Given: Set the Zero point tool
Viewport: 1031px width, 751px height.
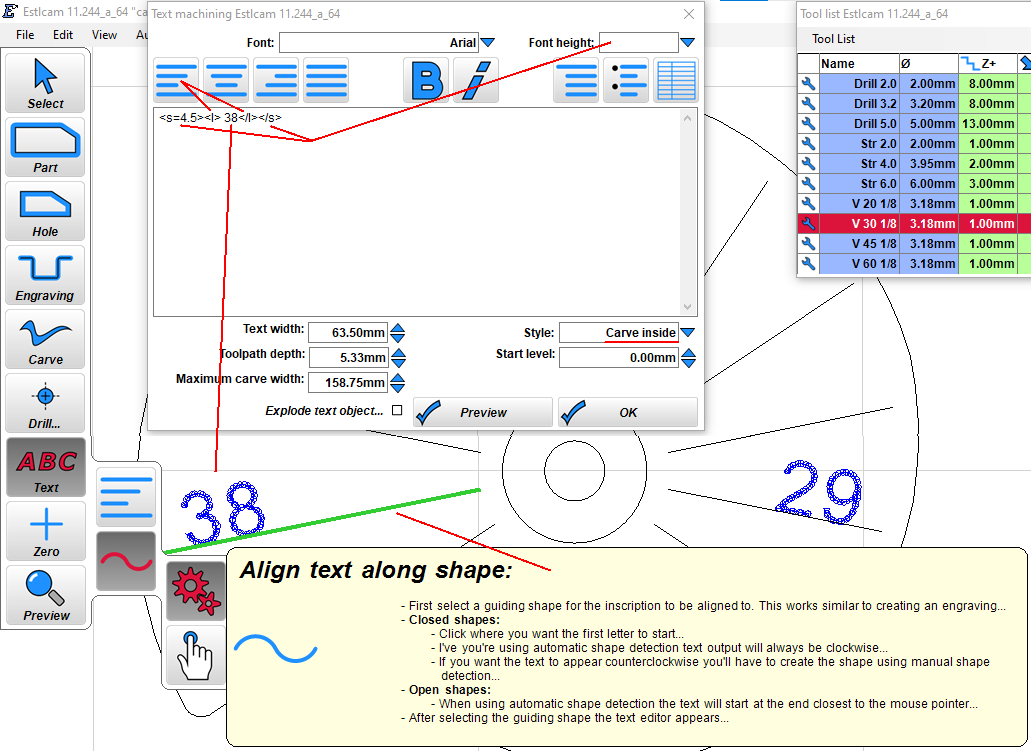Looking at the screenshot, I should [x=45, y=531].
